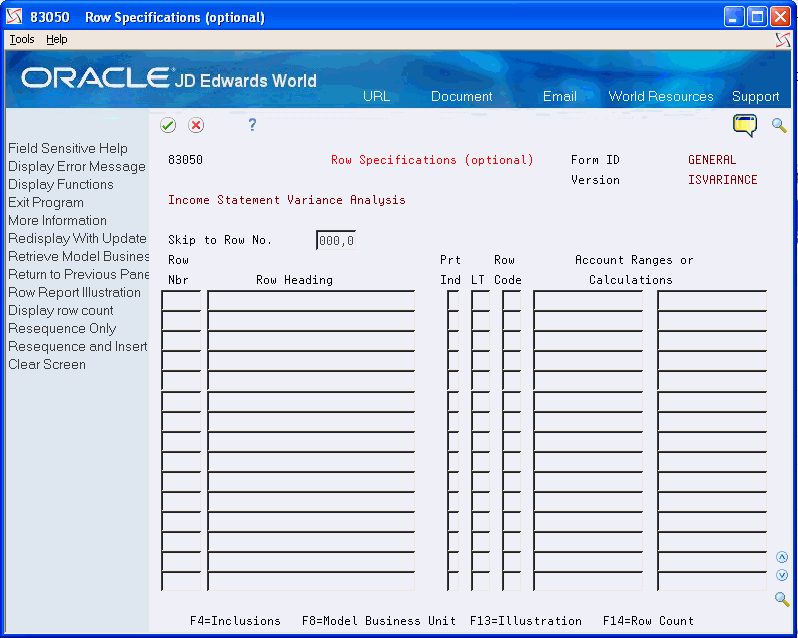Screen dimensions: 798x638
Task: Click the last Row Heading input field
Action: tap(311, 582)
